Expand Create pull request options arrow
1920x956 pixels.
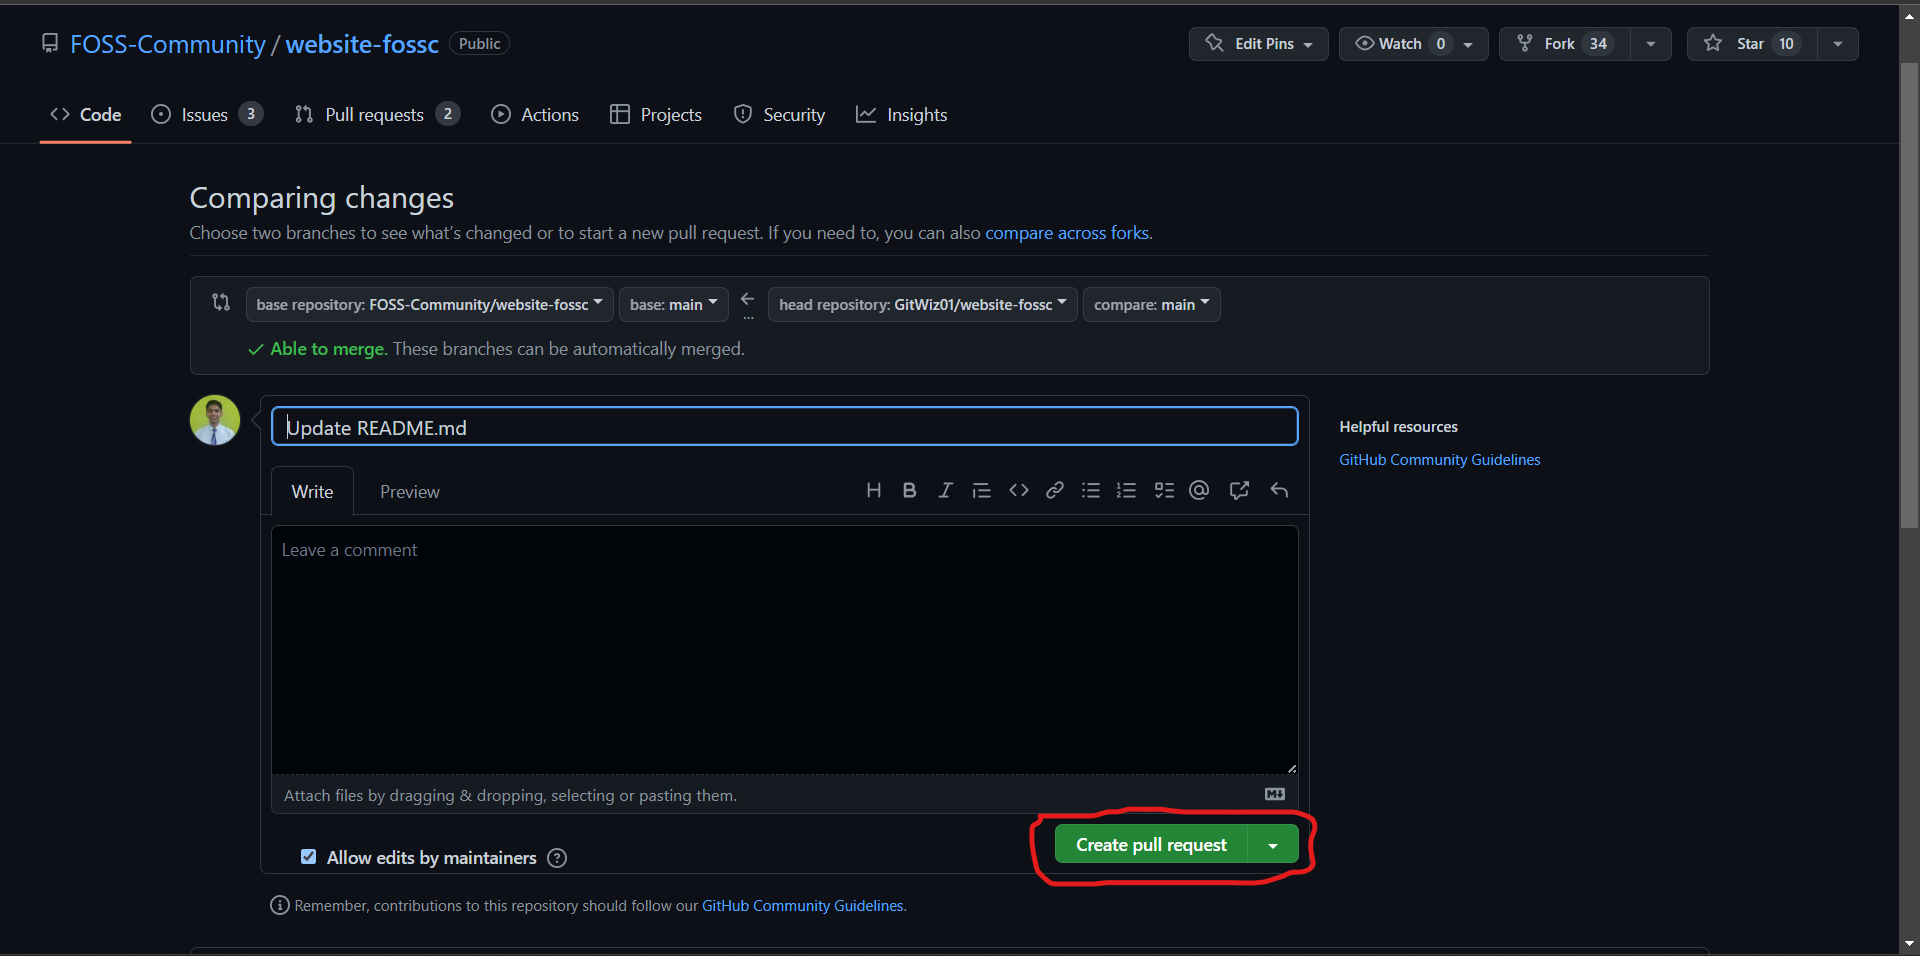click(x=1273, y=845)
